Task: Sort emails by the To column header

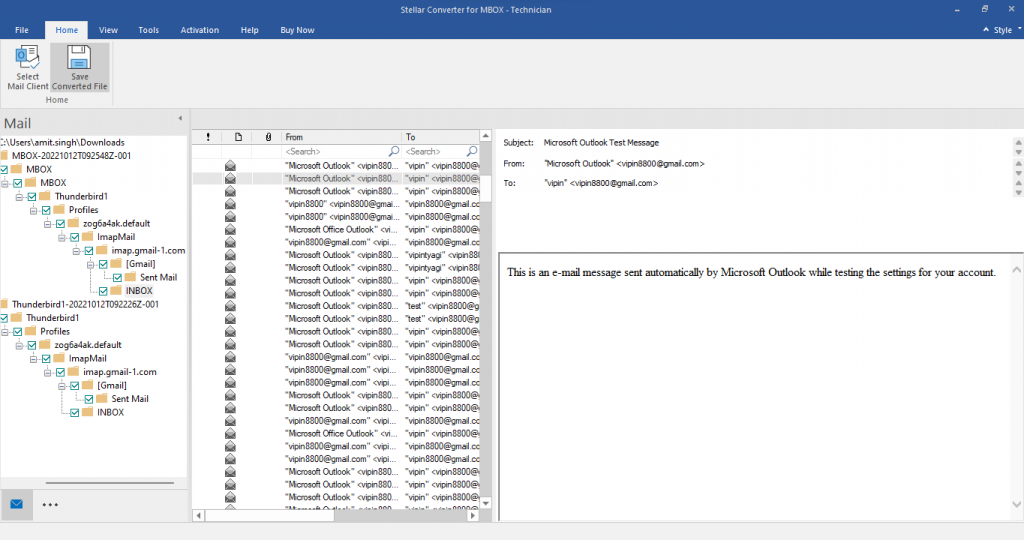Action: [x=441, y=137]
